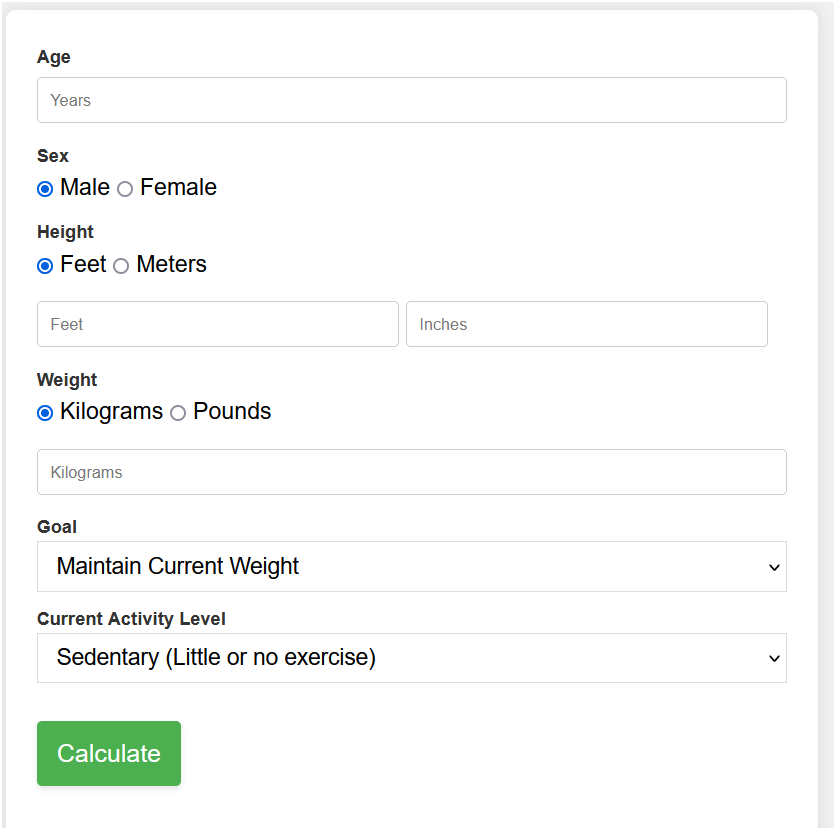836x830 pixels.
Task: Select Feet as the height unit
Action: pos(44,265)
